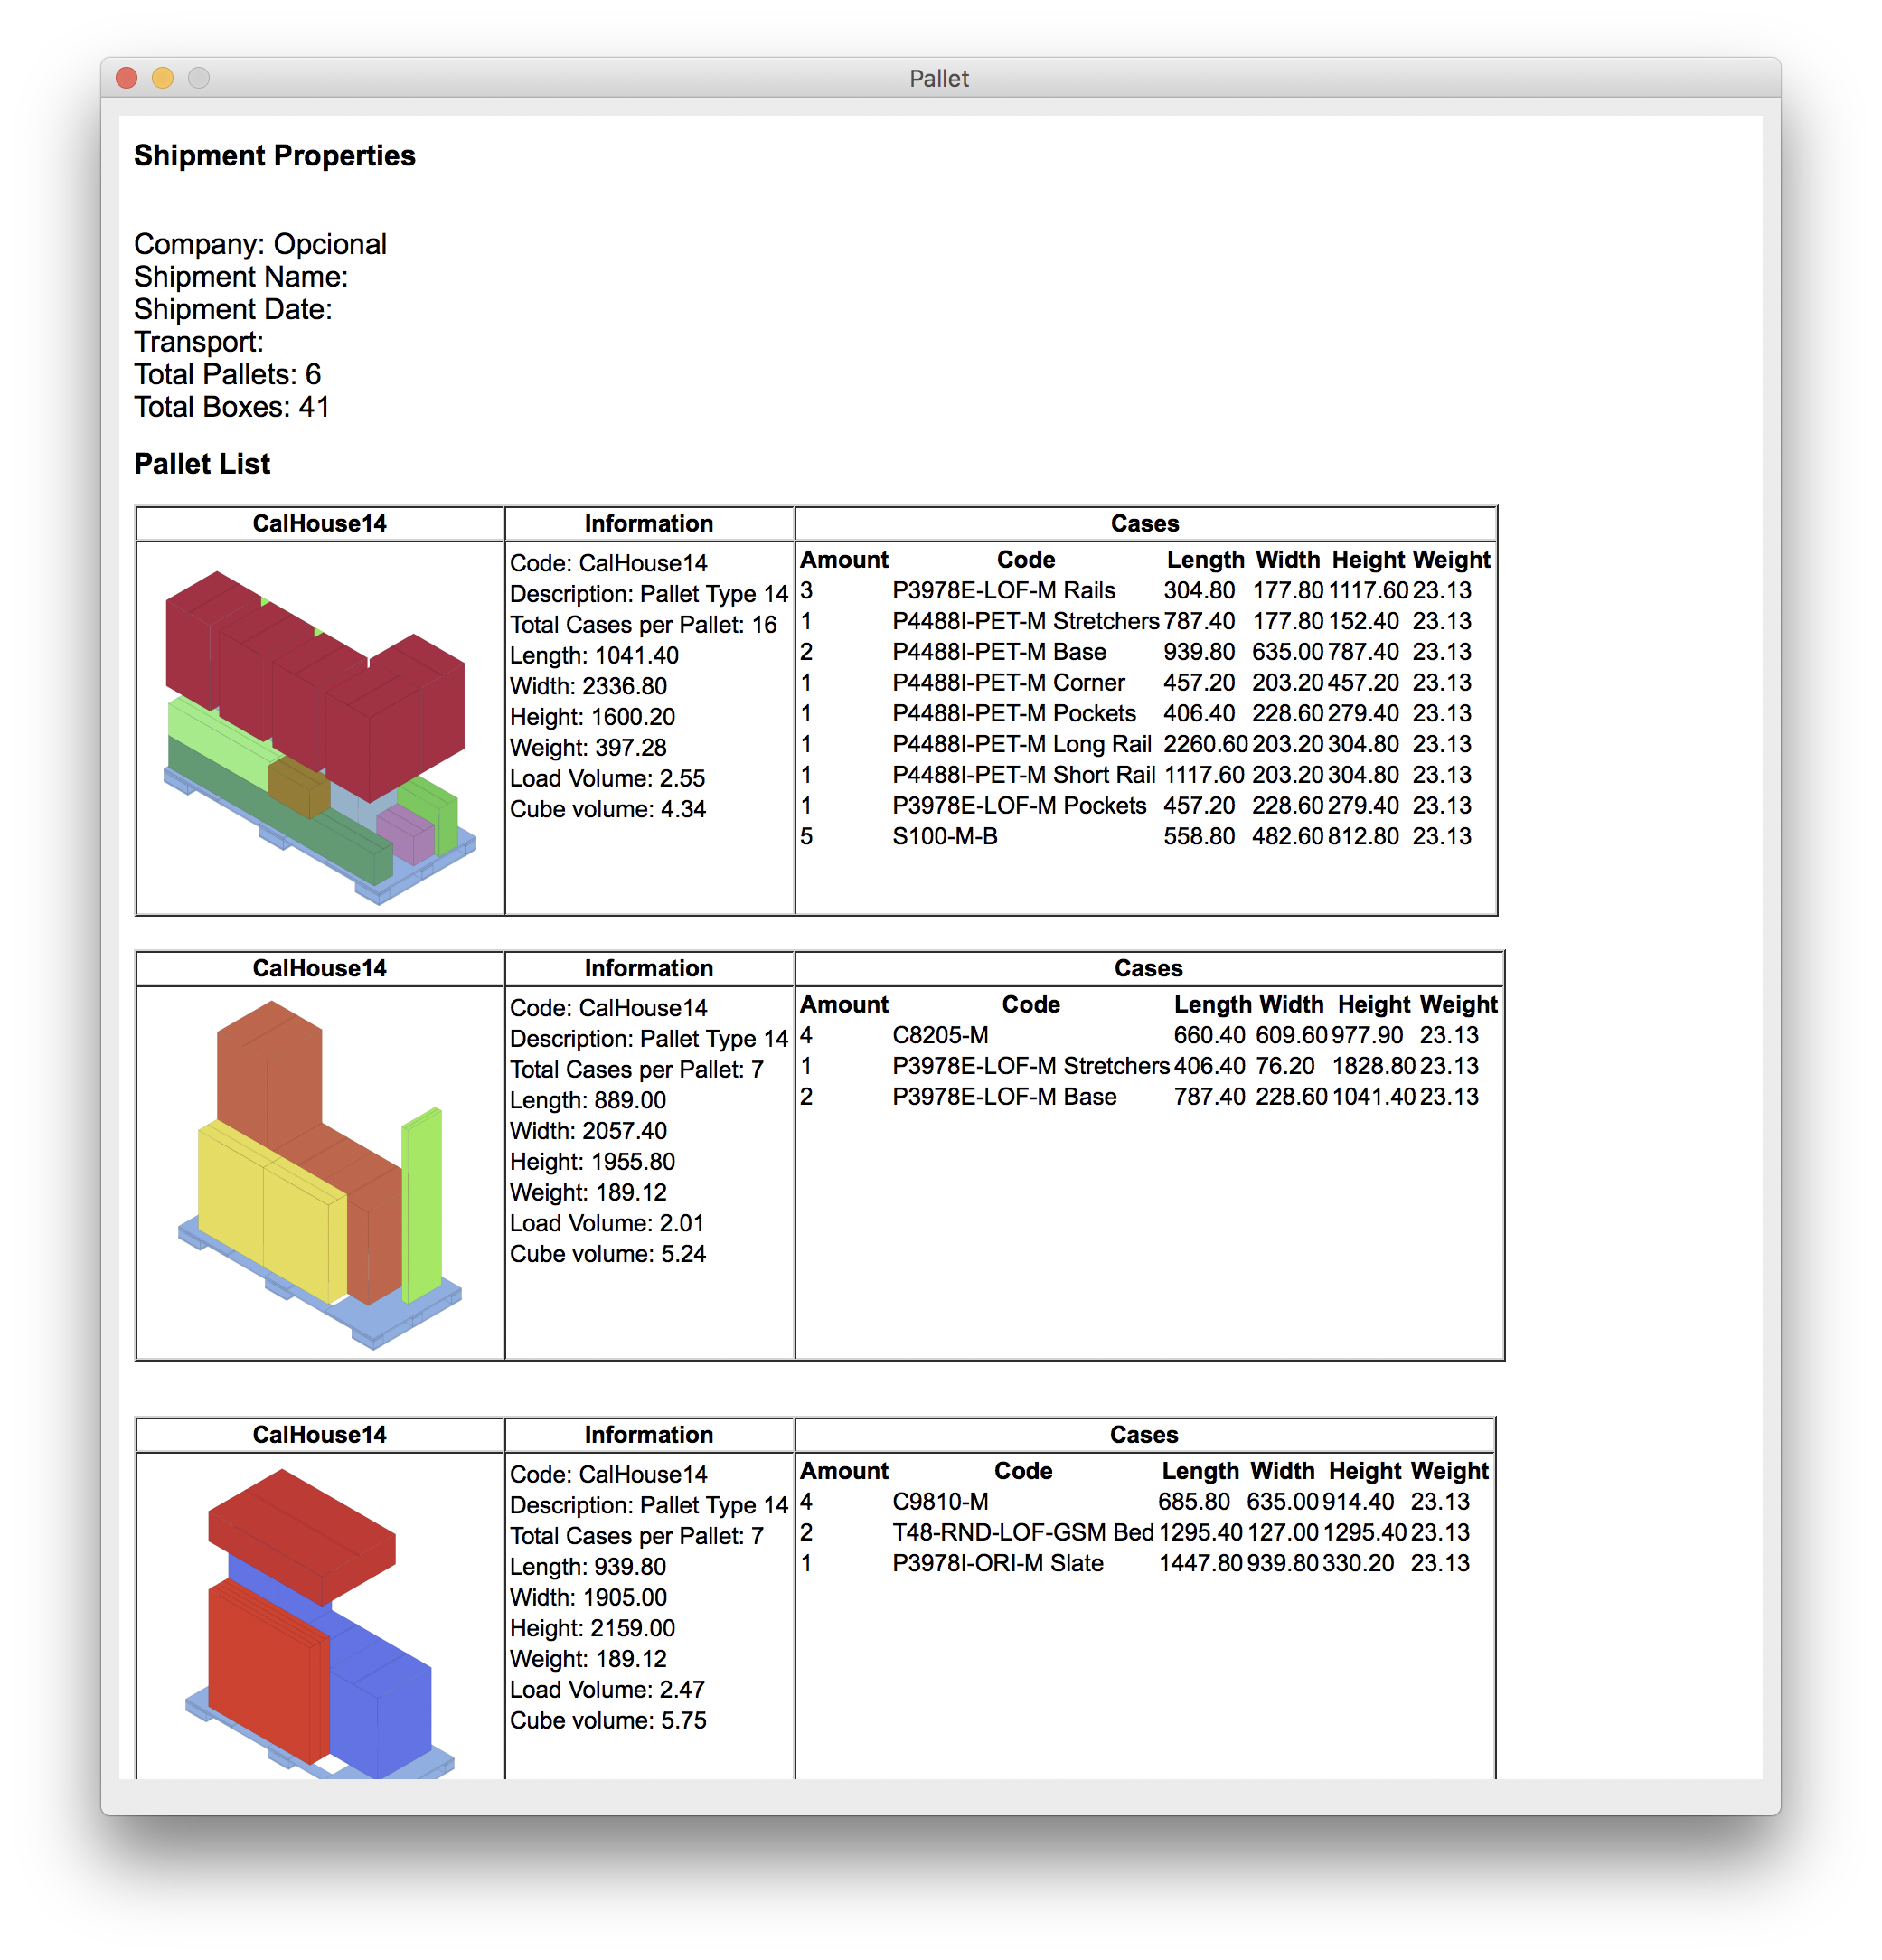Click the '2260.60' length value
This screenshot has height=1960, width=1882.
pyautogui.click(x=1205, y=744)
